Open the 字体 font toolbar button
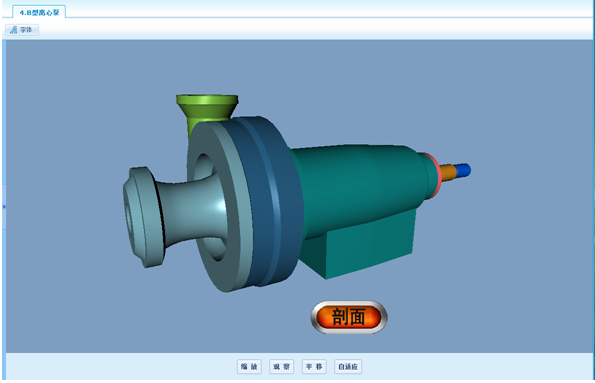 point(22,30)
